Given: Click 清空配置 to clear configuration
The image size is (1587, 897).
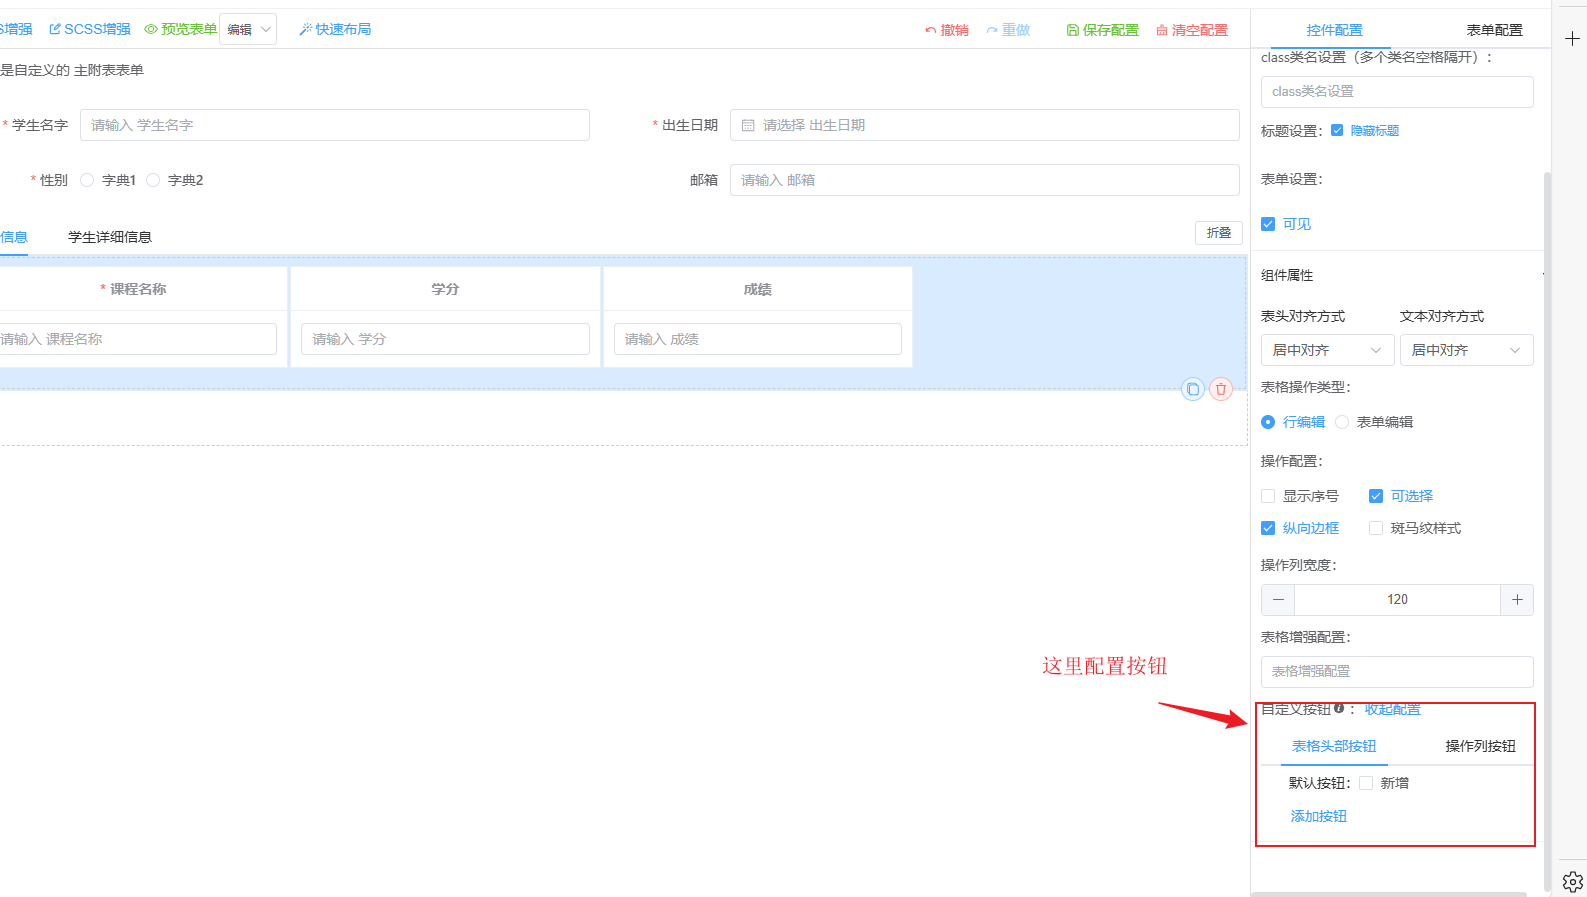Looking at the screenshot, I should (1192, 30).
